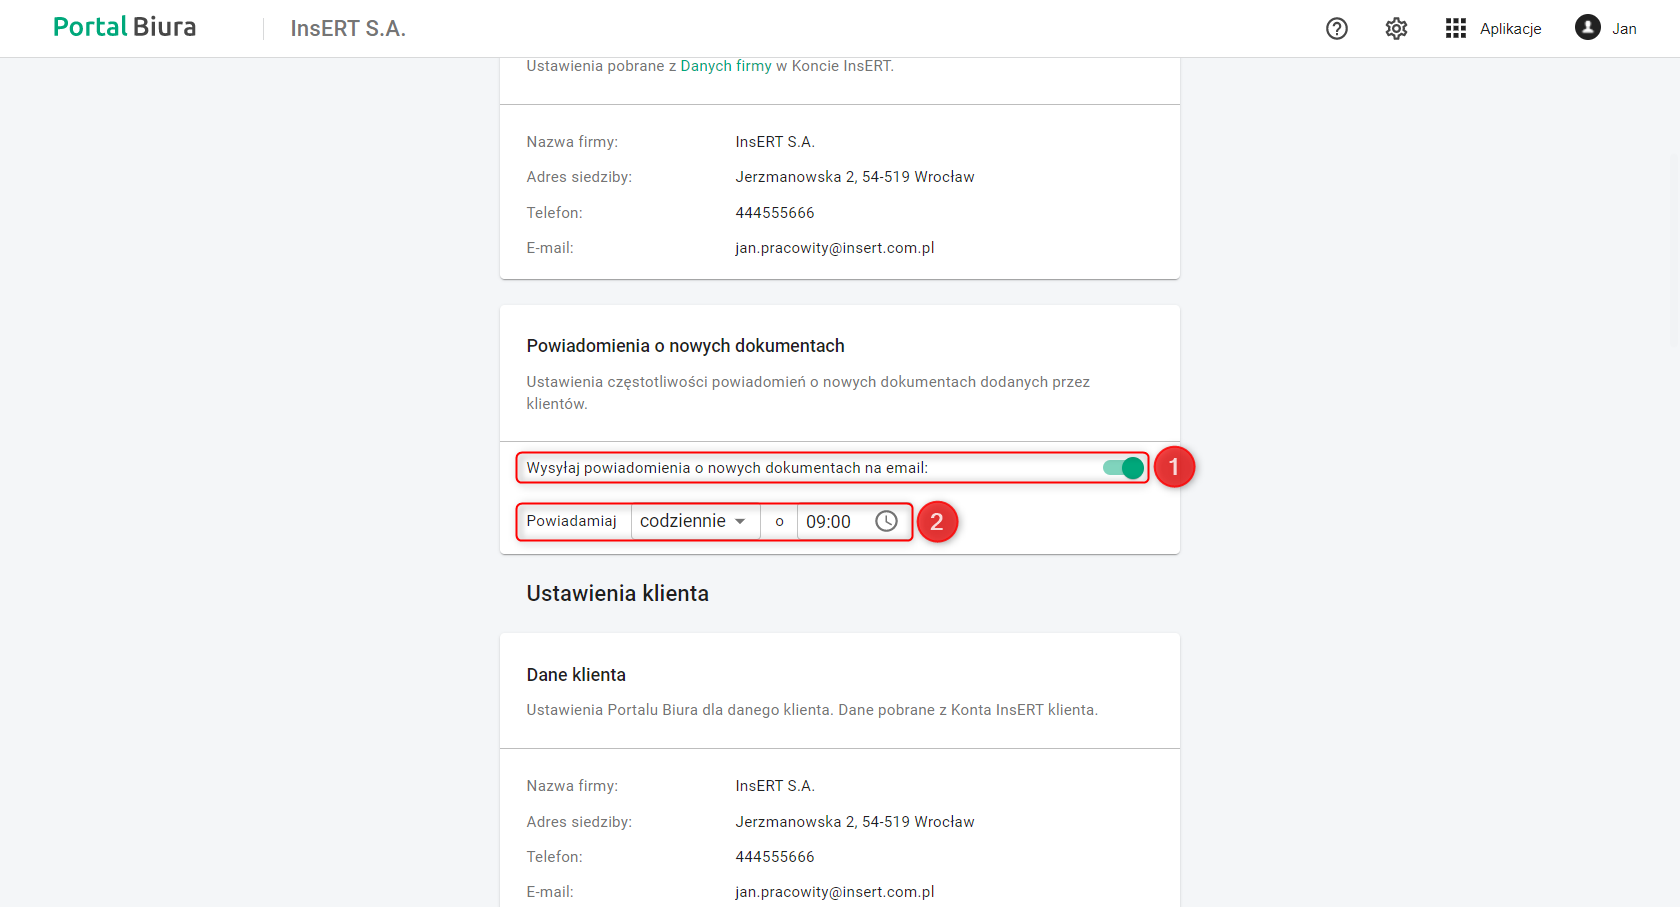Click the Powiadomienia o nowych dokumentach heading
This screenshot has height=907, width=1680.
[685, 346]
